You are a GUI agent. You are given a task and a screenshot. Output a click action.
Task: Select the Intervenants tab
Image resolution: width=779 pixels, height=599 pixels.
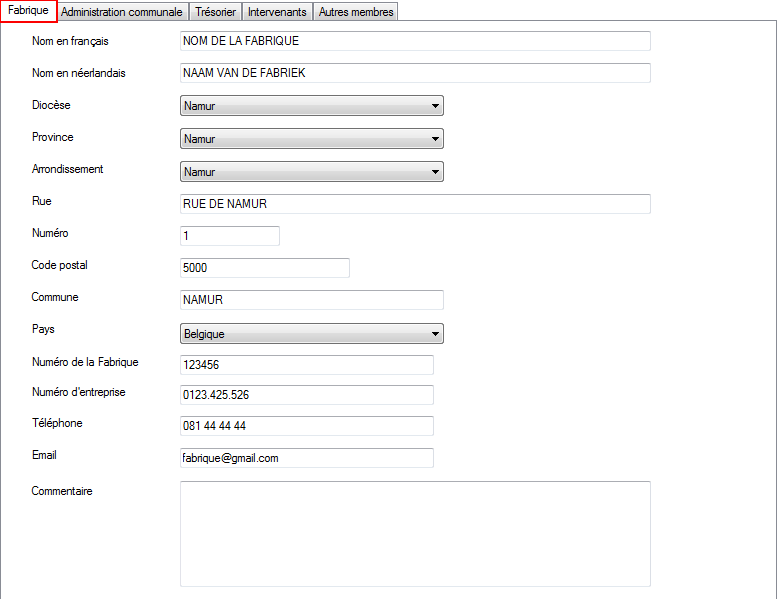coord(277,12)
